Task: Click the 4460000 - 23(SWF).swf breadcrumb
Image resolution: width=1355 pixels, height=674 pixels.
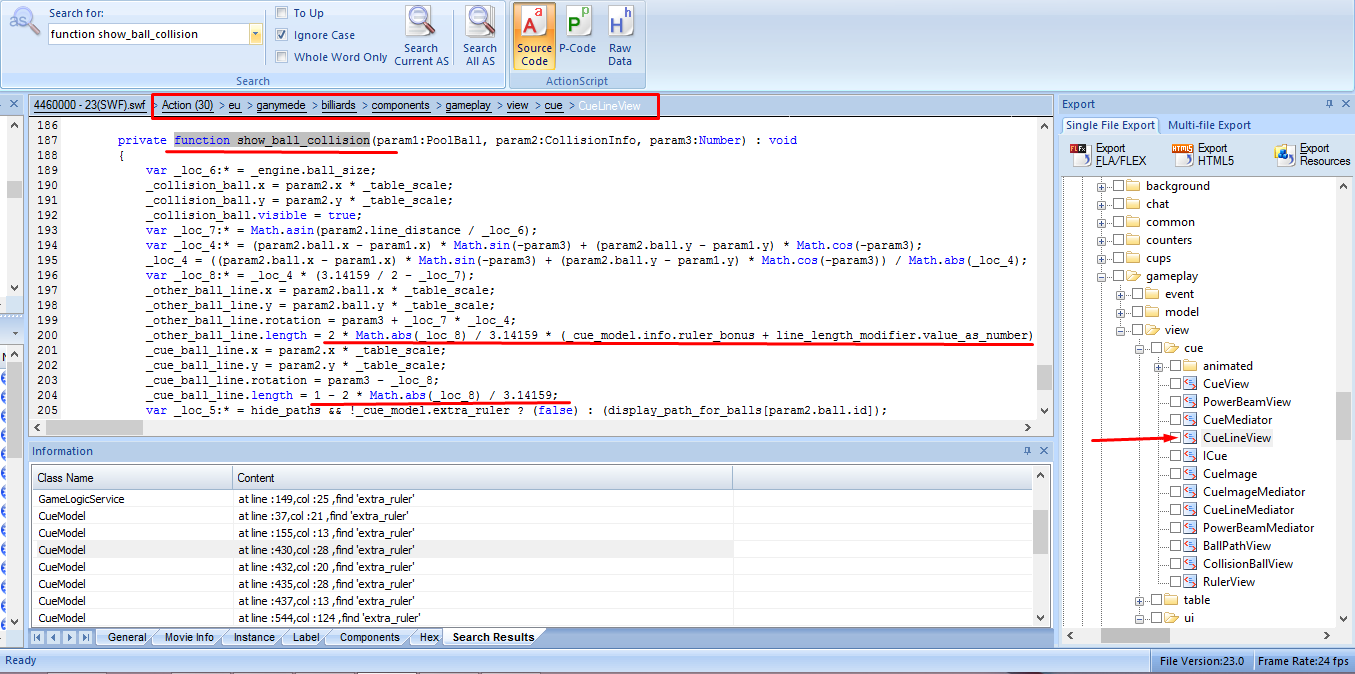Action: coord(89,105)
